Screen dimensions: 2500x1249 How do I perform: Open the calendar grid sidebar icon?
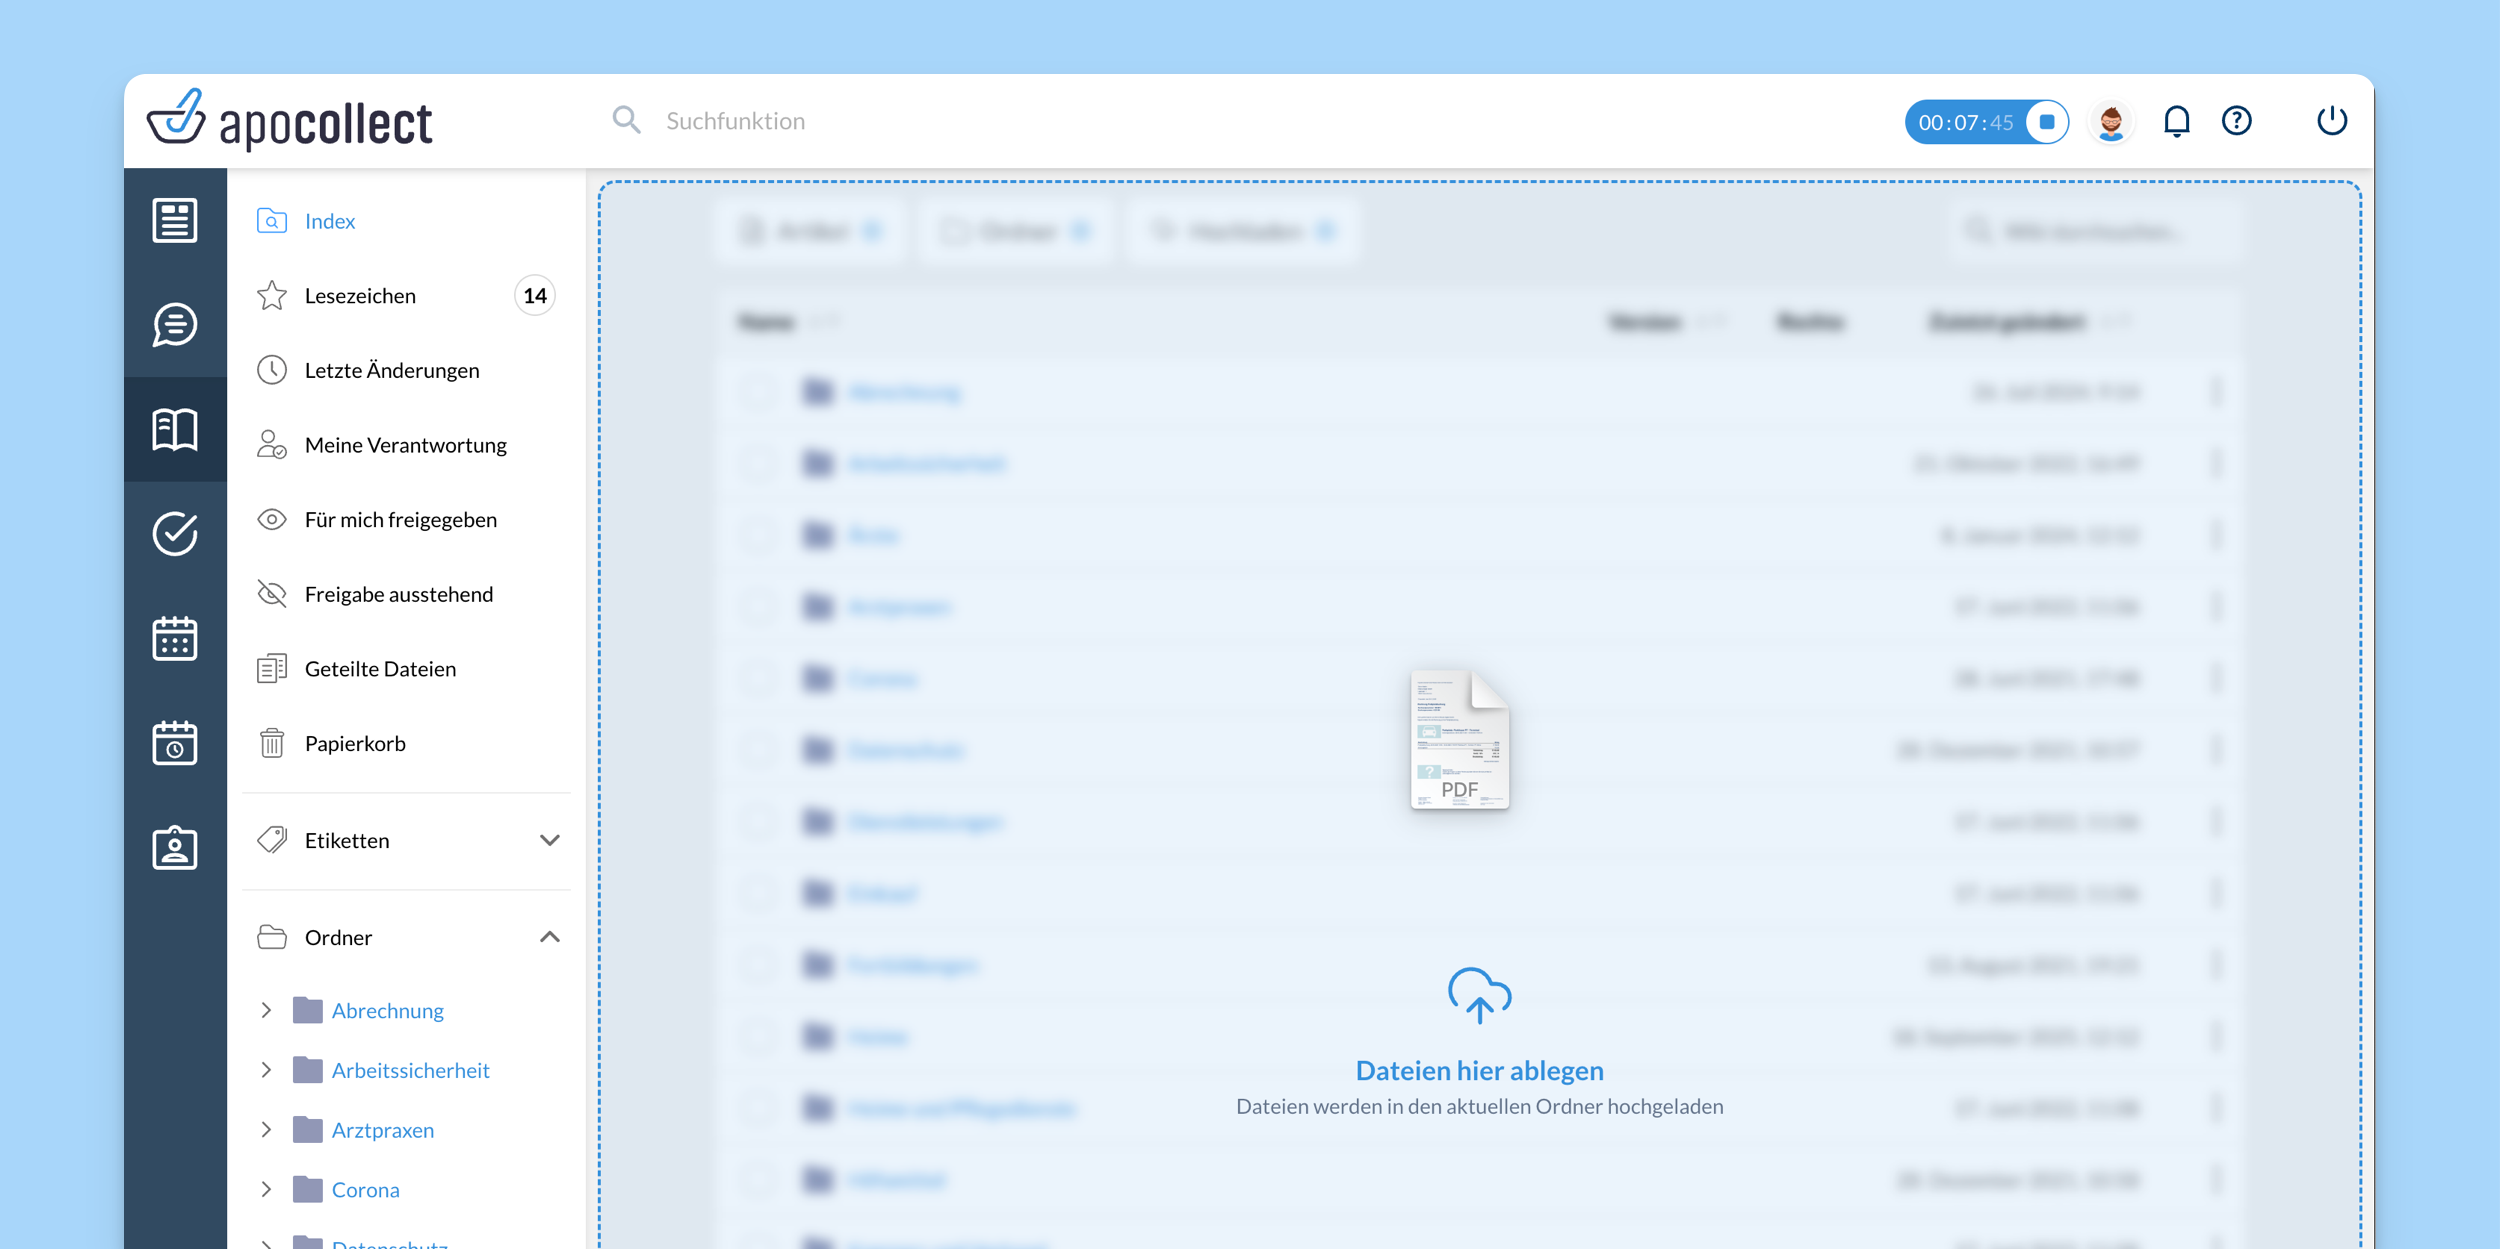click(x=175, y=638)
